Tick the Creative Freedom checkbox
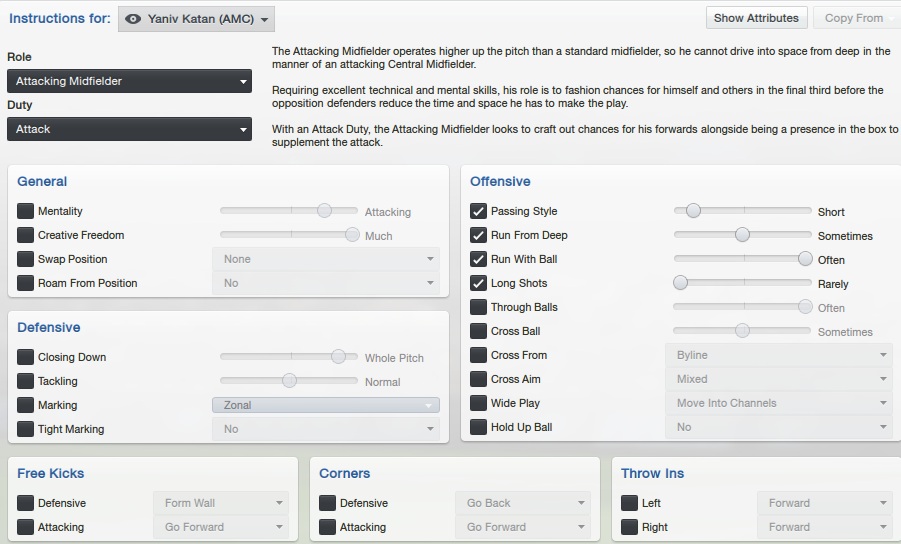The height and width of the screenshot is (544, 901). click(26, 235)
